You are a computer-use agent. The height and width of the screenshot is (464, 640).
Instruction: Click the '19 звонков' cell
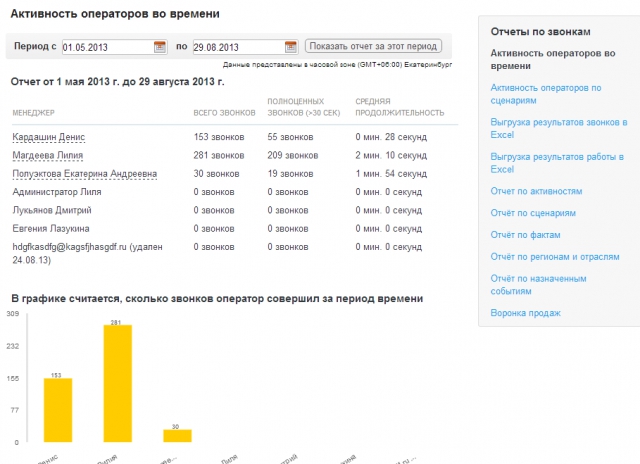click(x=290, y=174)
